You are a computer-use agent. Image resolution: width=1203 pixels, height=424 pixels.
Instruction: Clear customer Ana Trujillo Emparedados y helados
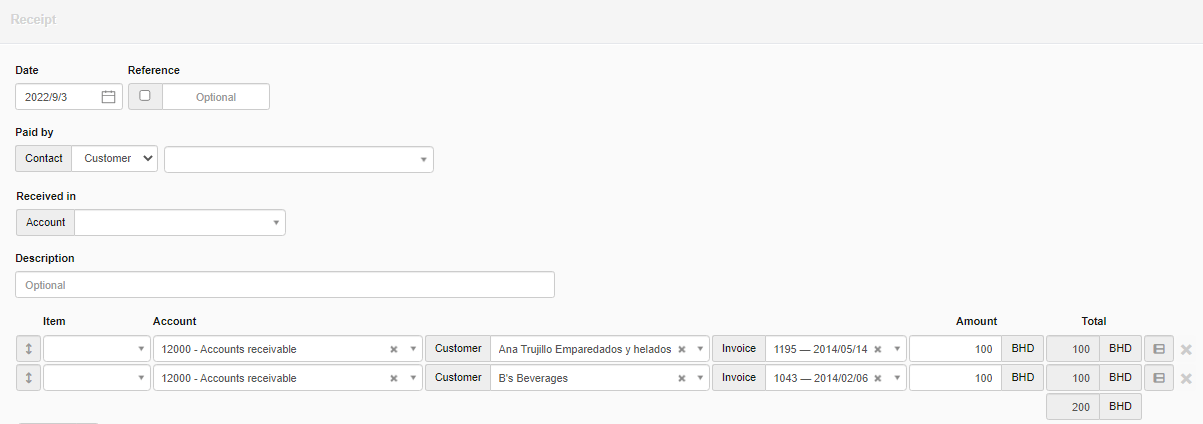pos(682,349)
